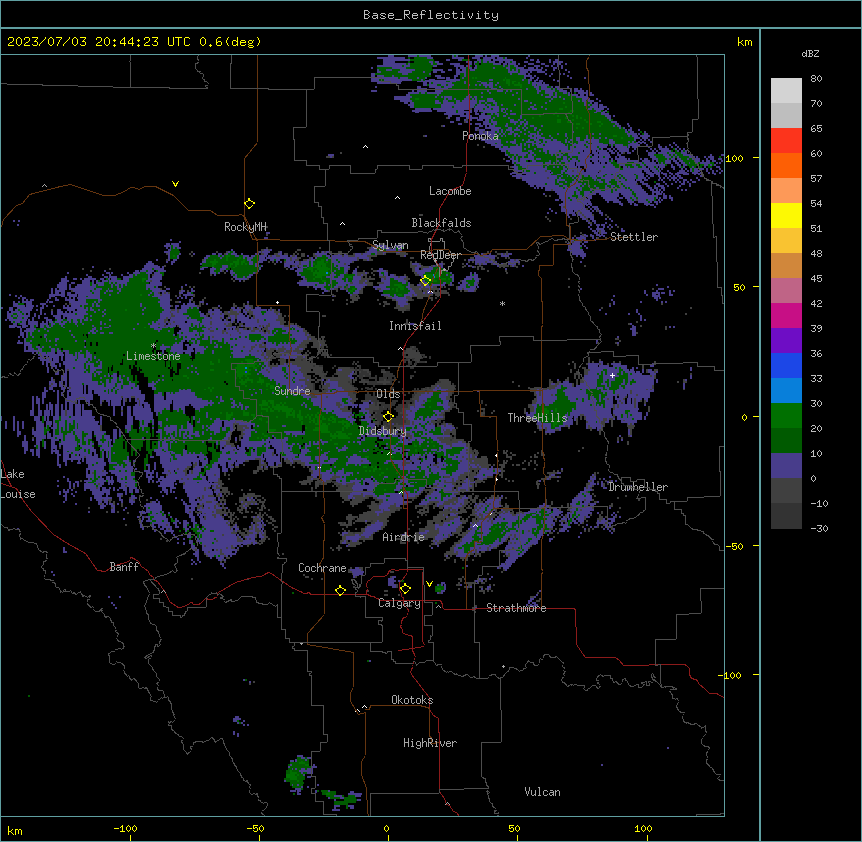Click the Olds city label
862x842 pixels.
tap(388, 394)
